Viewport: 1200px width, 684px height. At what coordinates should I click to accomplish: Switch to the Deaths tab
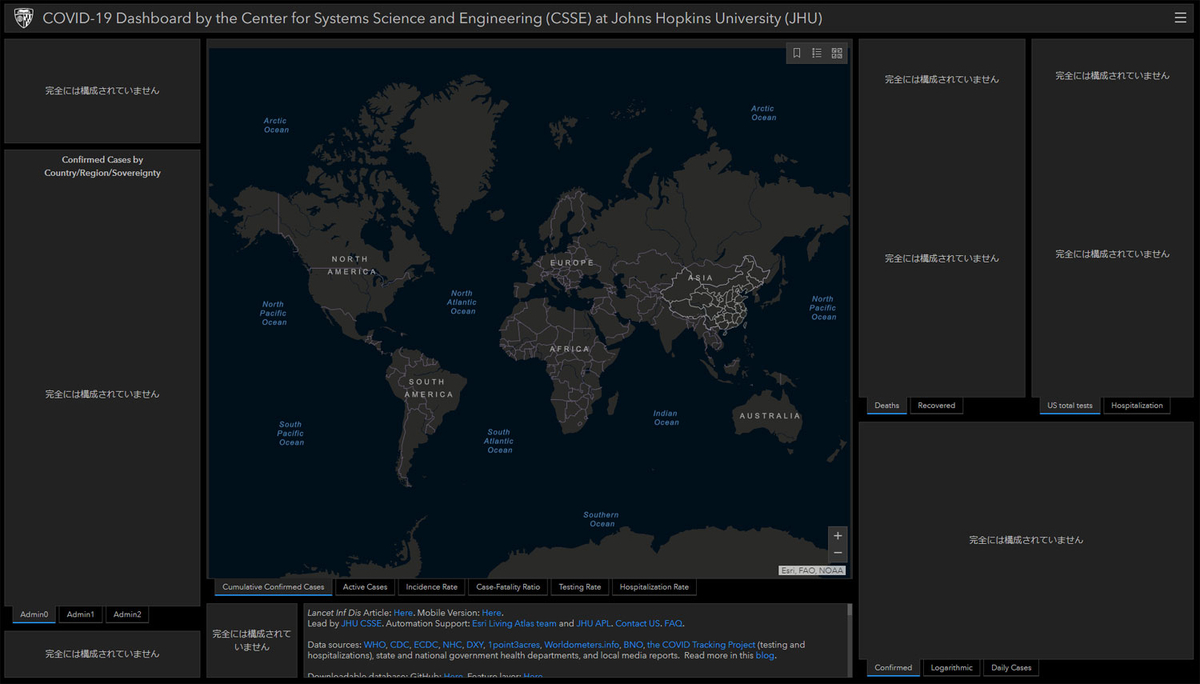[887, 405]
